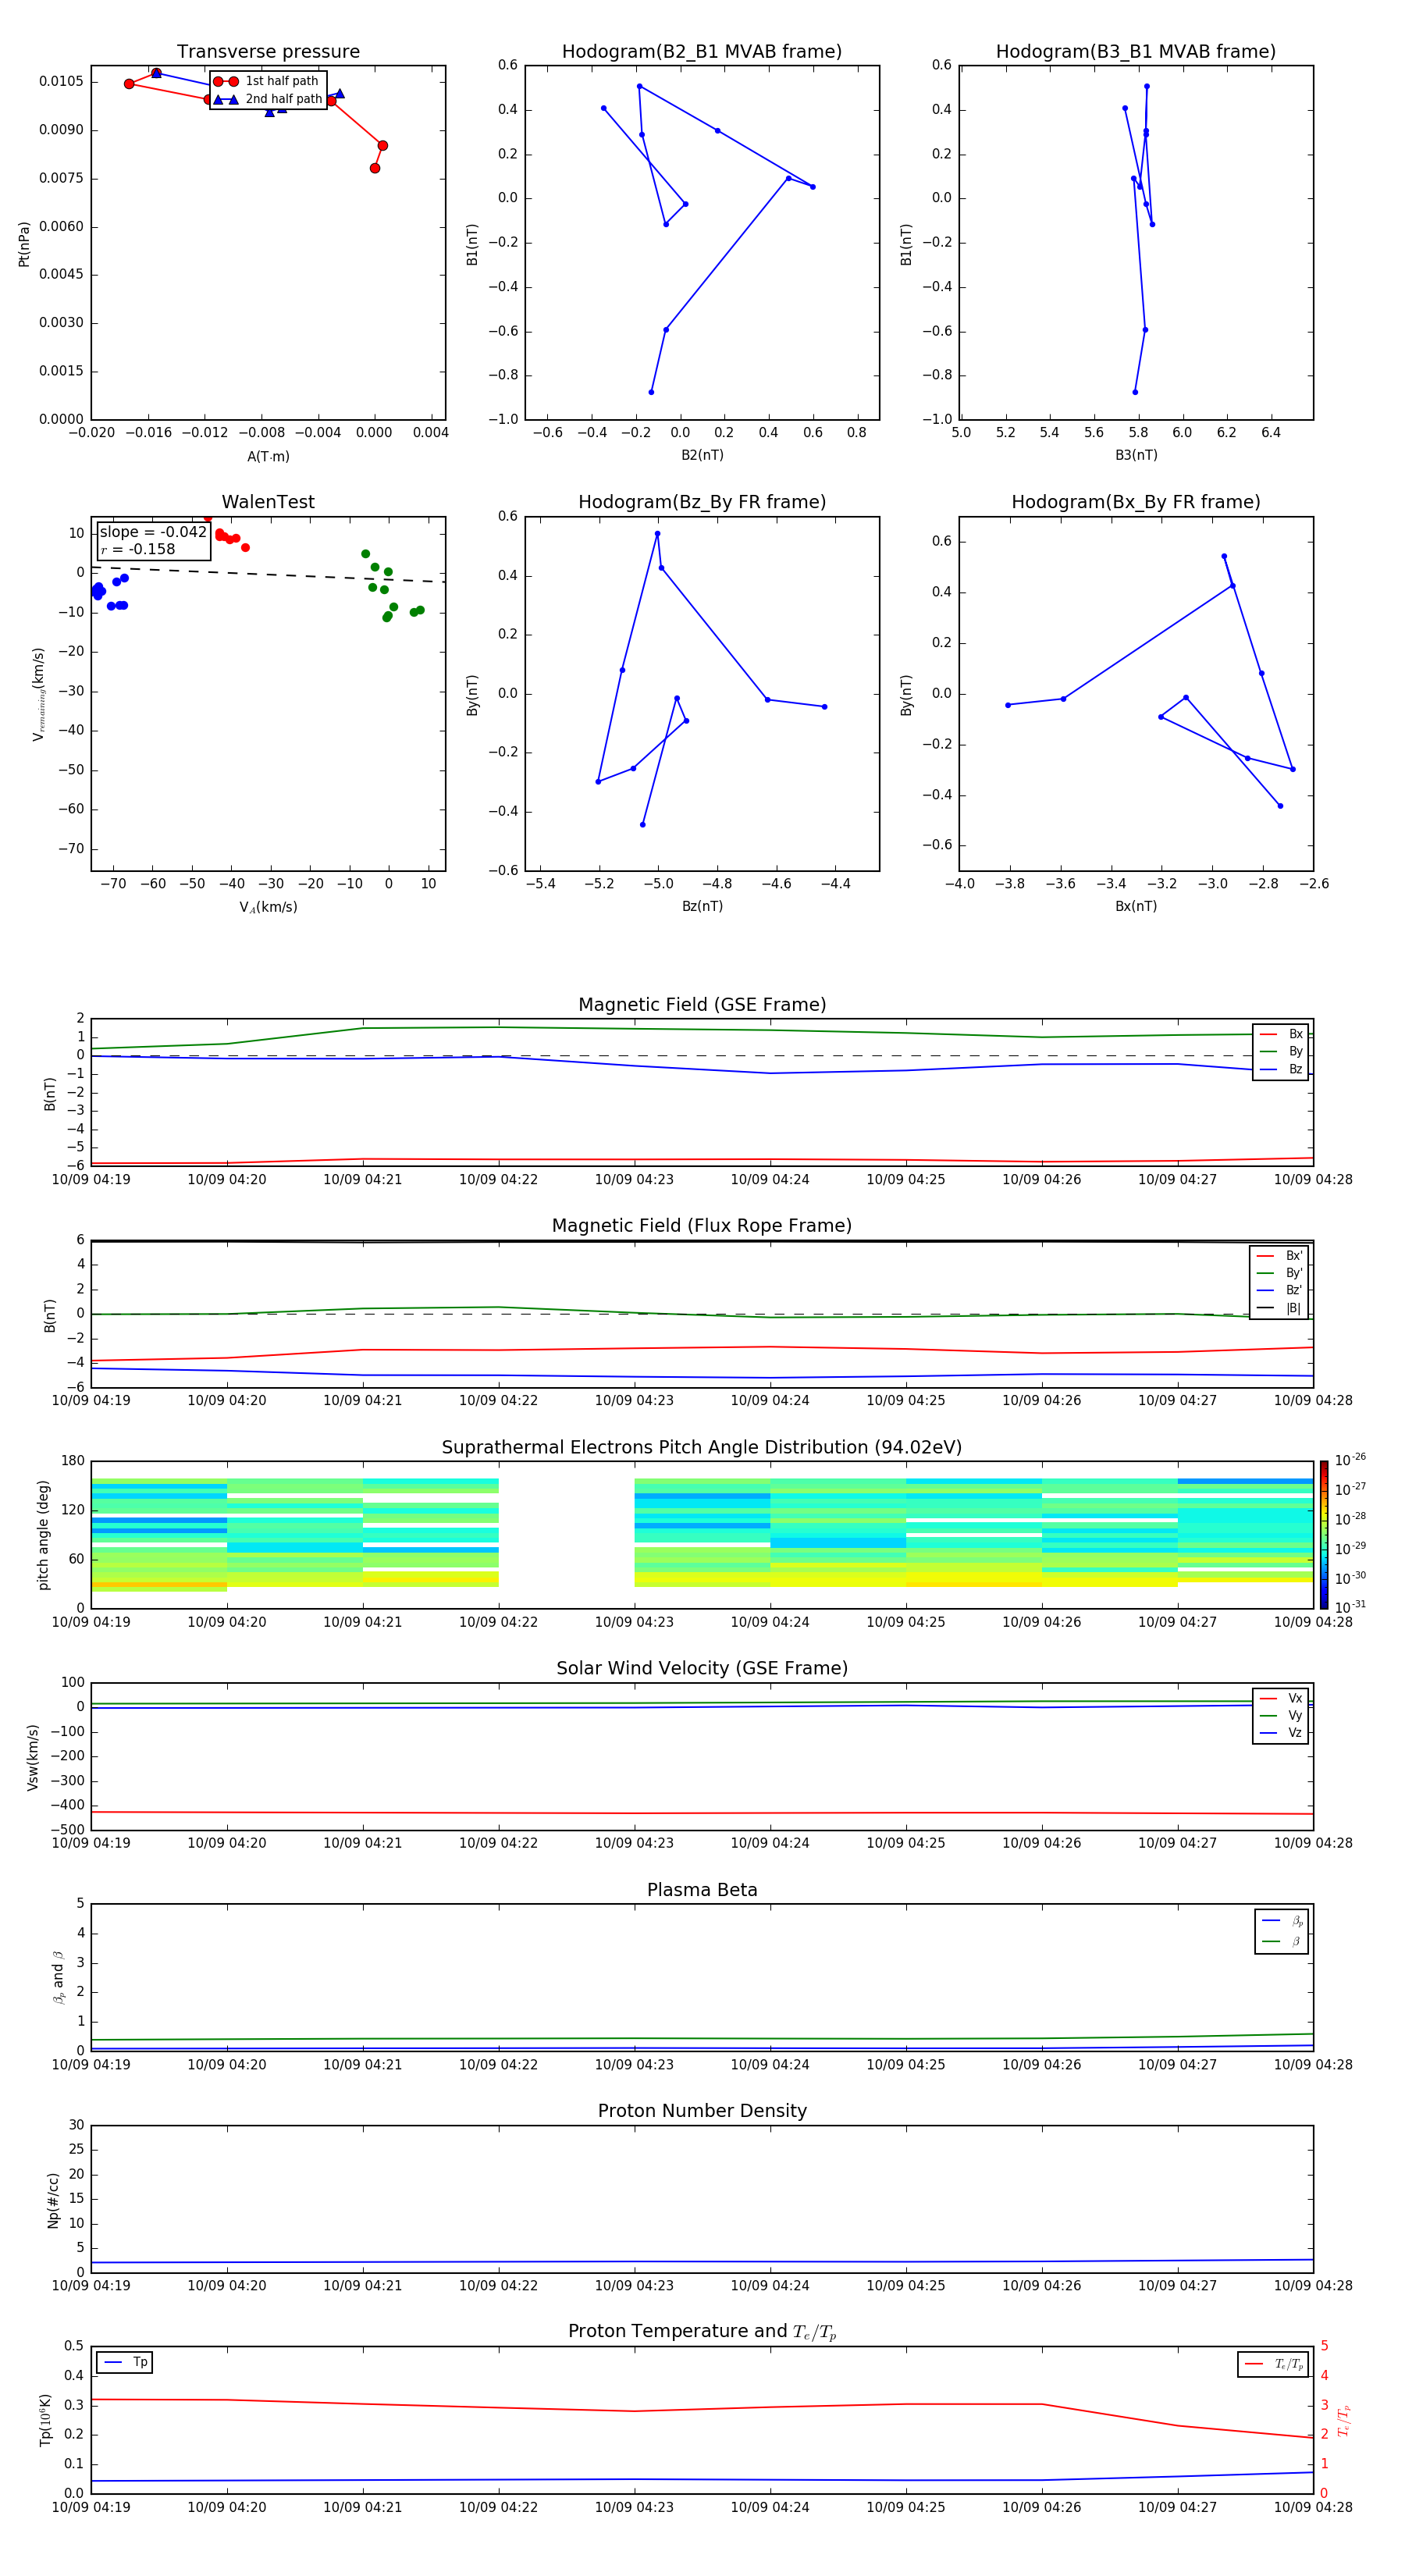Click the Bx legend entry in GSE magnetic field
Image resolution: width=1405 pixels, height=2576 pixels.
pyautogui.click(x=1281, y=1034)
